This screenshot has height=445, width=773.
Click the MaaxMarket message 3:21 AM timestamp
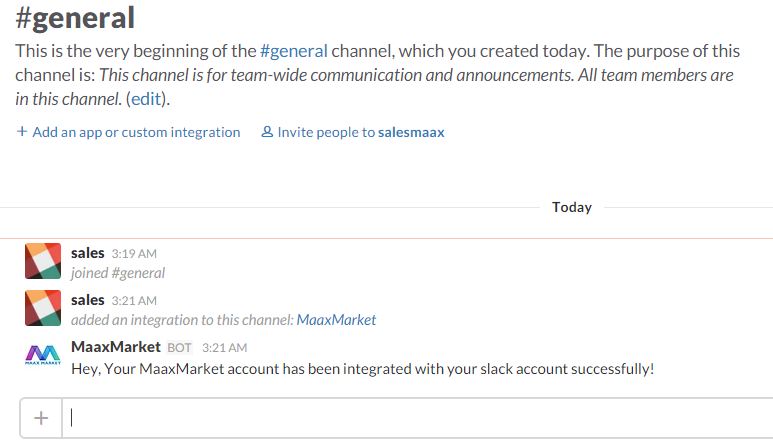coord(224,348)
